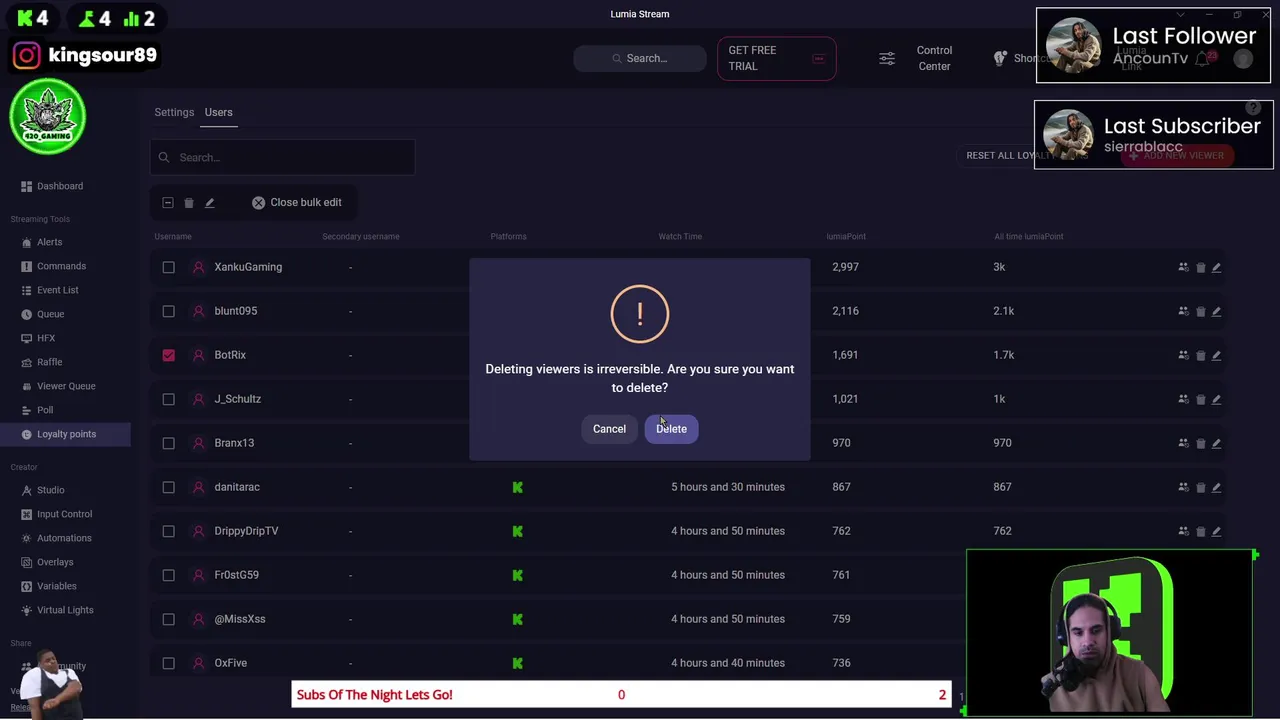
Task: Click the user-group icon in blunt095 row
Action: tap(1184, 311)
